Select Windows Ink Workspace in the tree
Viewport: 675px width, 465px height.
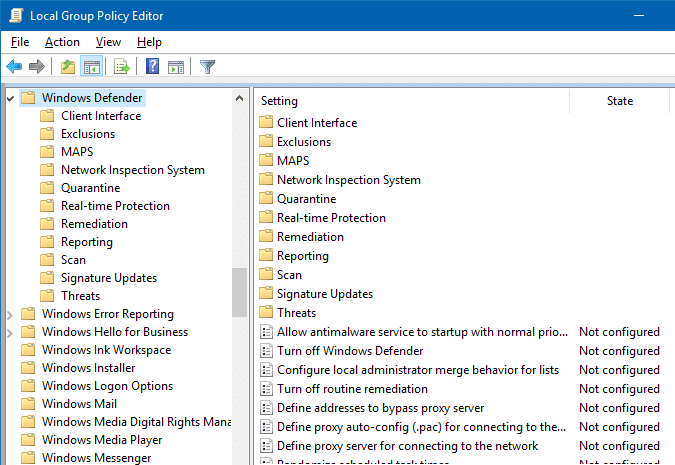[x=106, y=350]
